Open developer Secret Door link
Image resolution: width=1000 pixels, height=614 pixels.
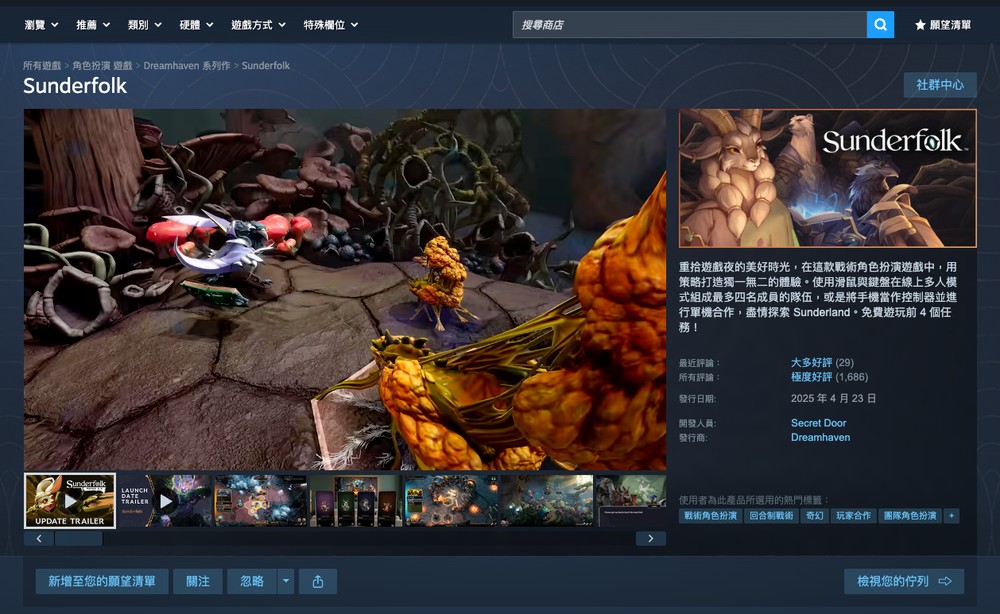(818, 423)
